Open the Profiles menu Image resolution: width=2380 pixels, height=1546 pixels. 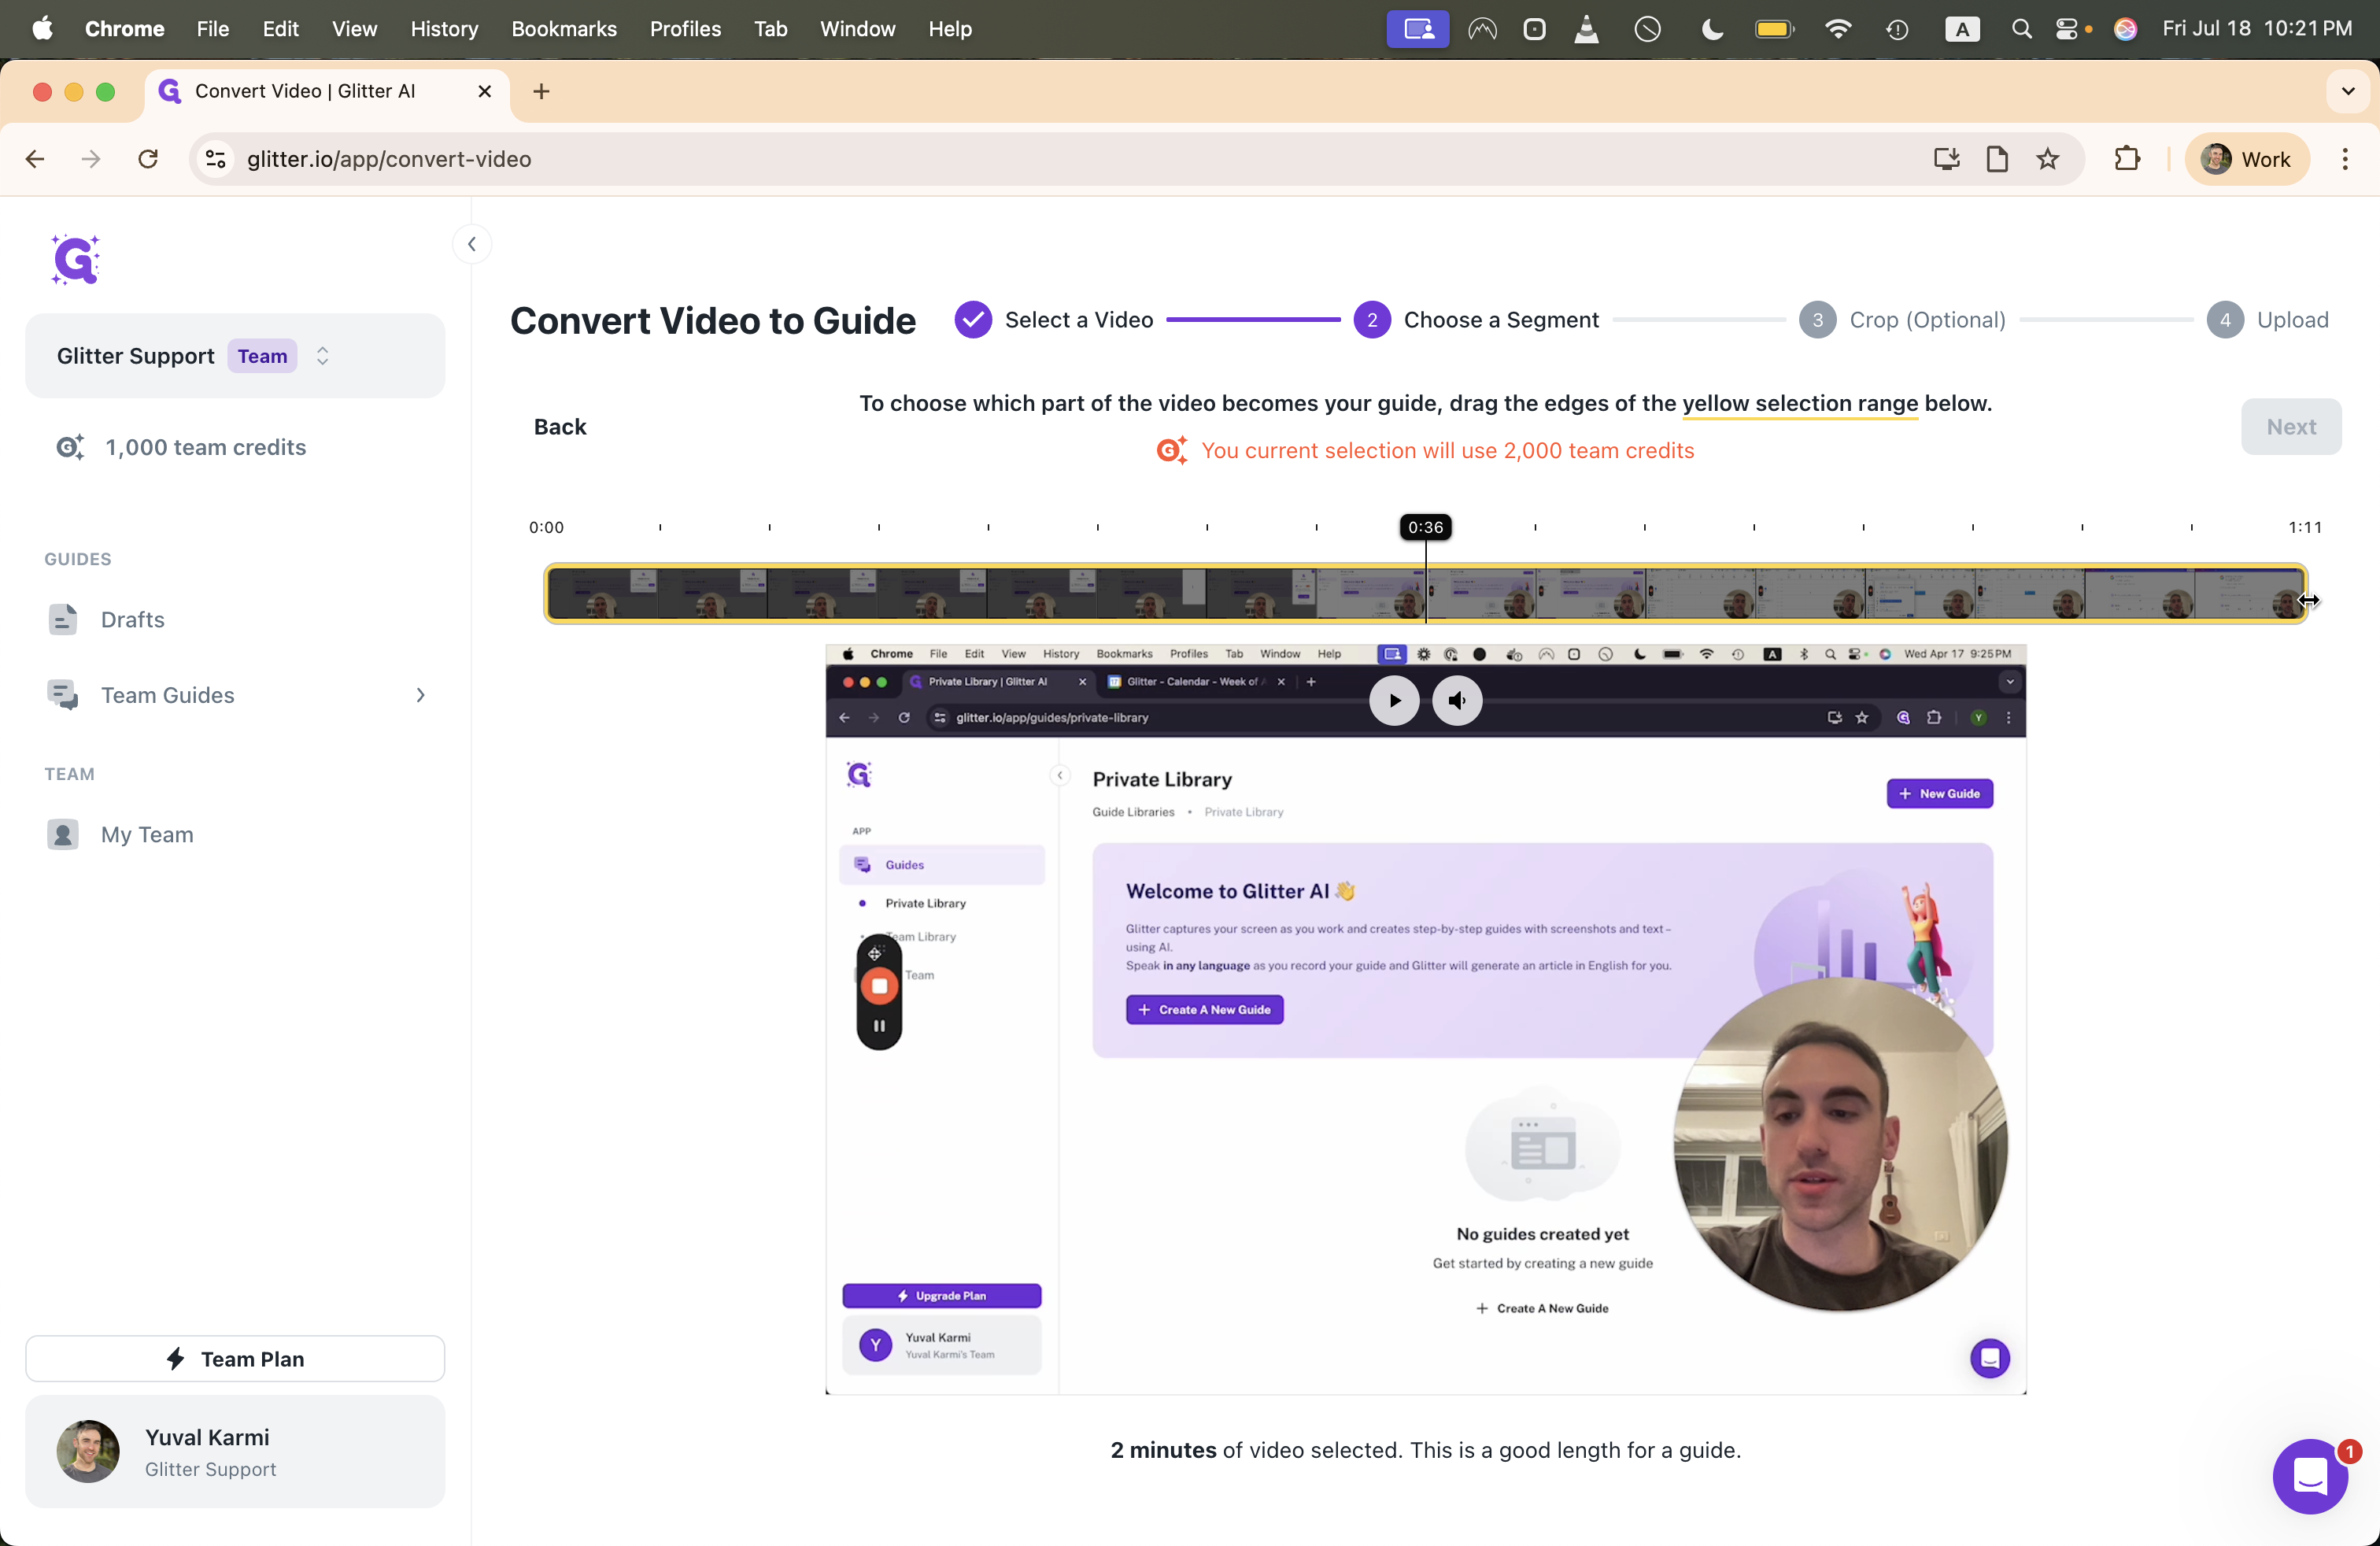coord(685,29)
